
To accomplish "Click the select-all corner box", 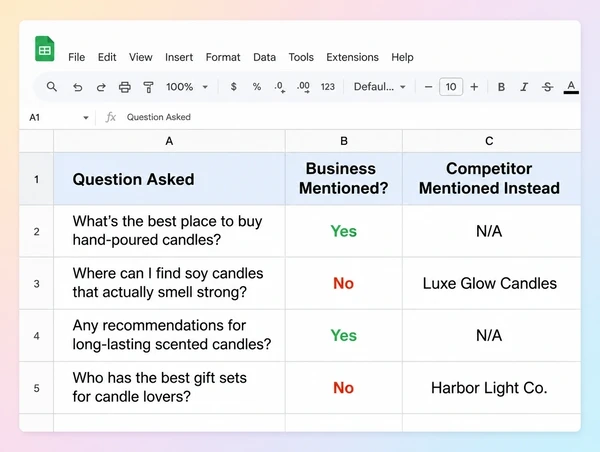I will (x=36, y=141).
